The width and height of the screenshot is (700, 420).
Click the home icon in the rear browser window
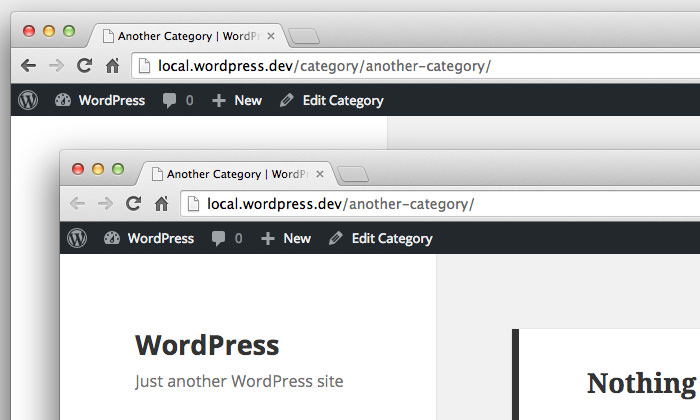tap(112, 66)
